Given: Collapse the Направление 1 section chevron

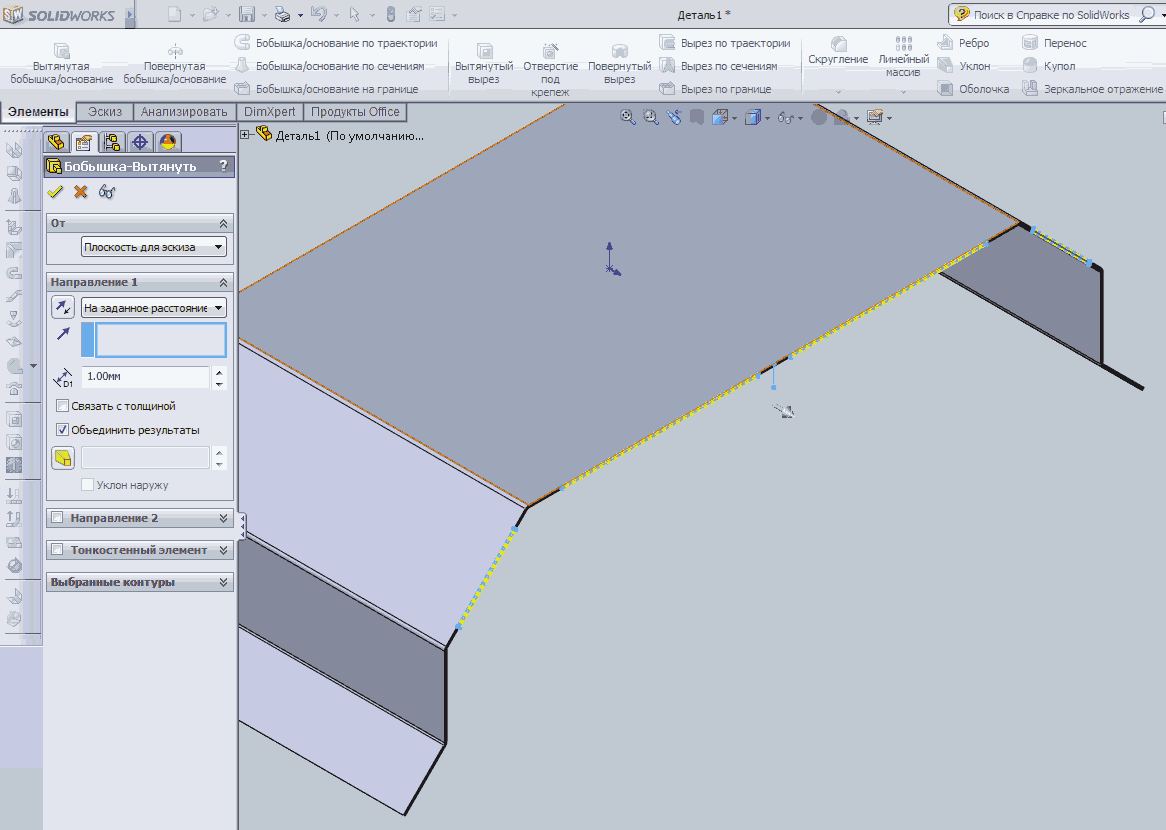Looking at the screenshot, I should 223,283.
